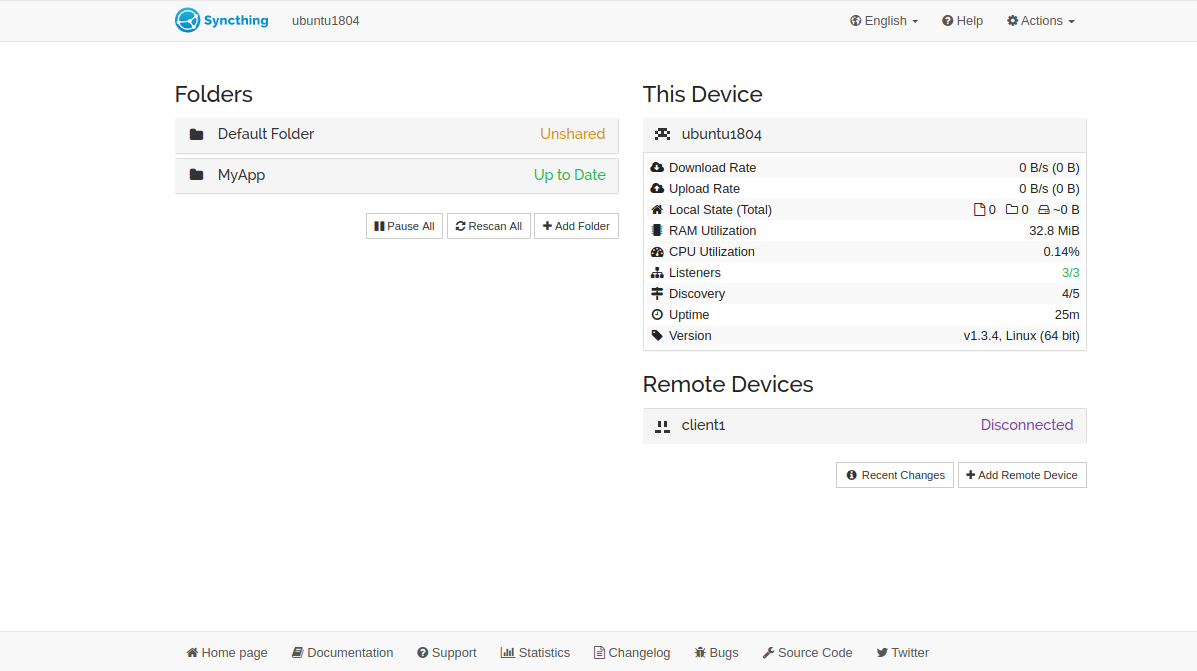1197x671 pixels.
Task: Click the RAM Utilization chip icon
Action: tap(657, 231)
